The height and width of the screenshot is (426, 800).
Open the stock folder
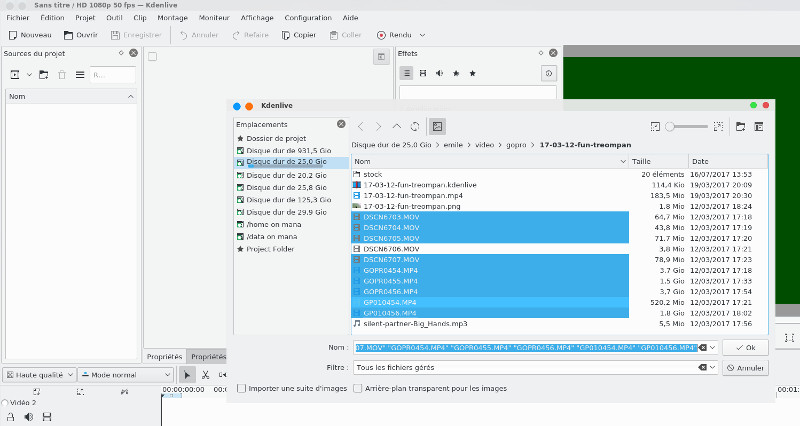(x=372, y=174)
